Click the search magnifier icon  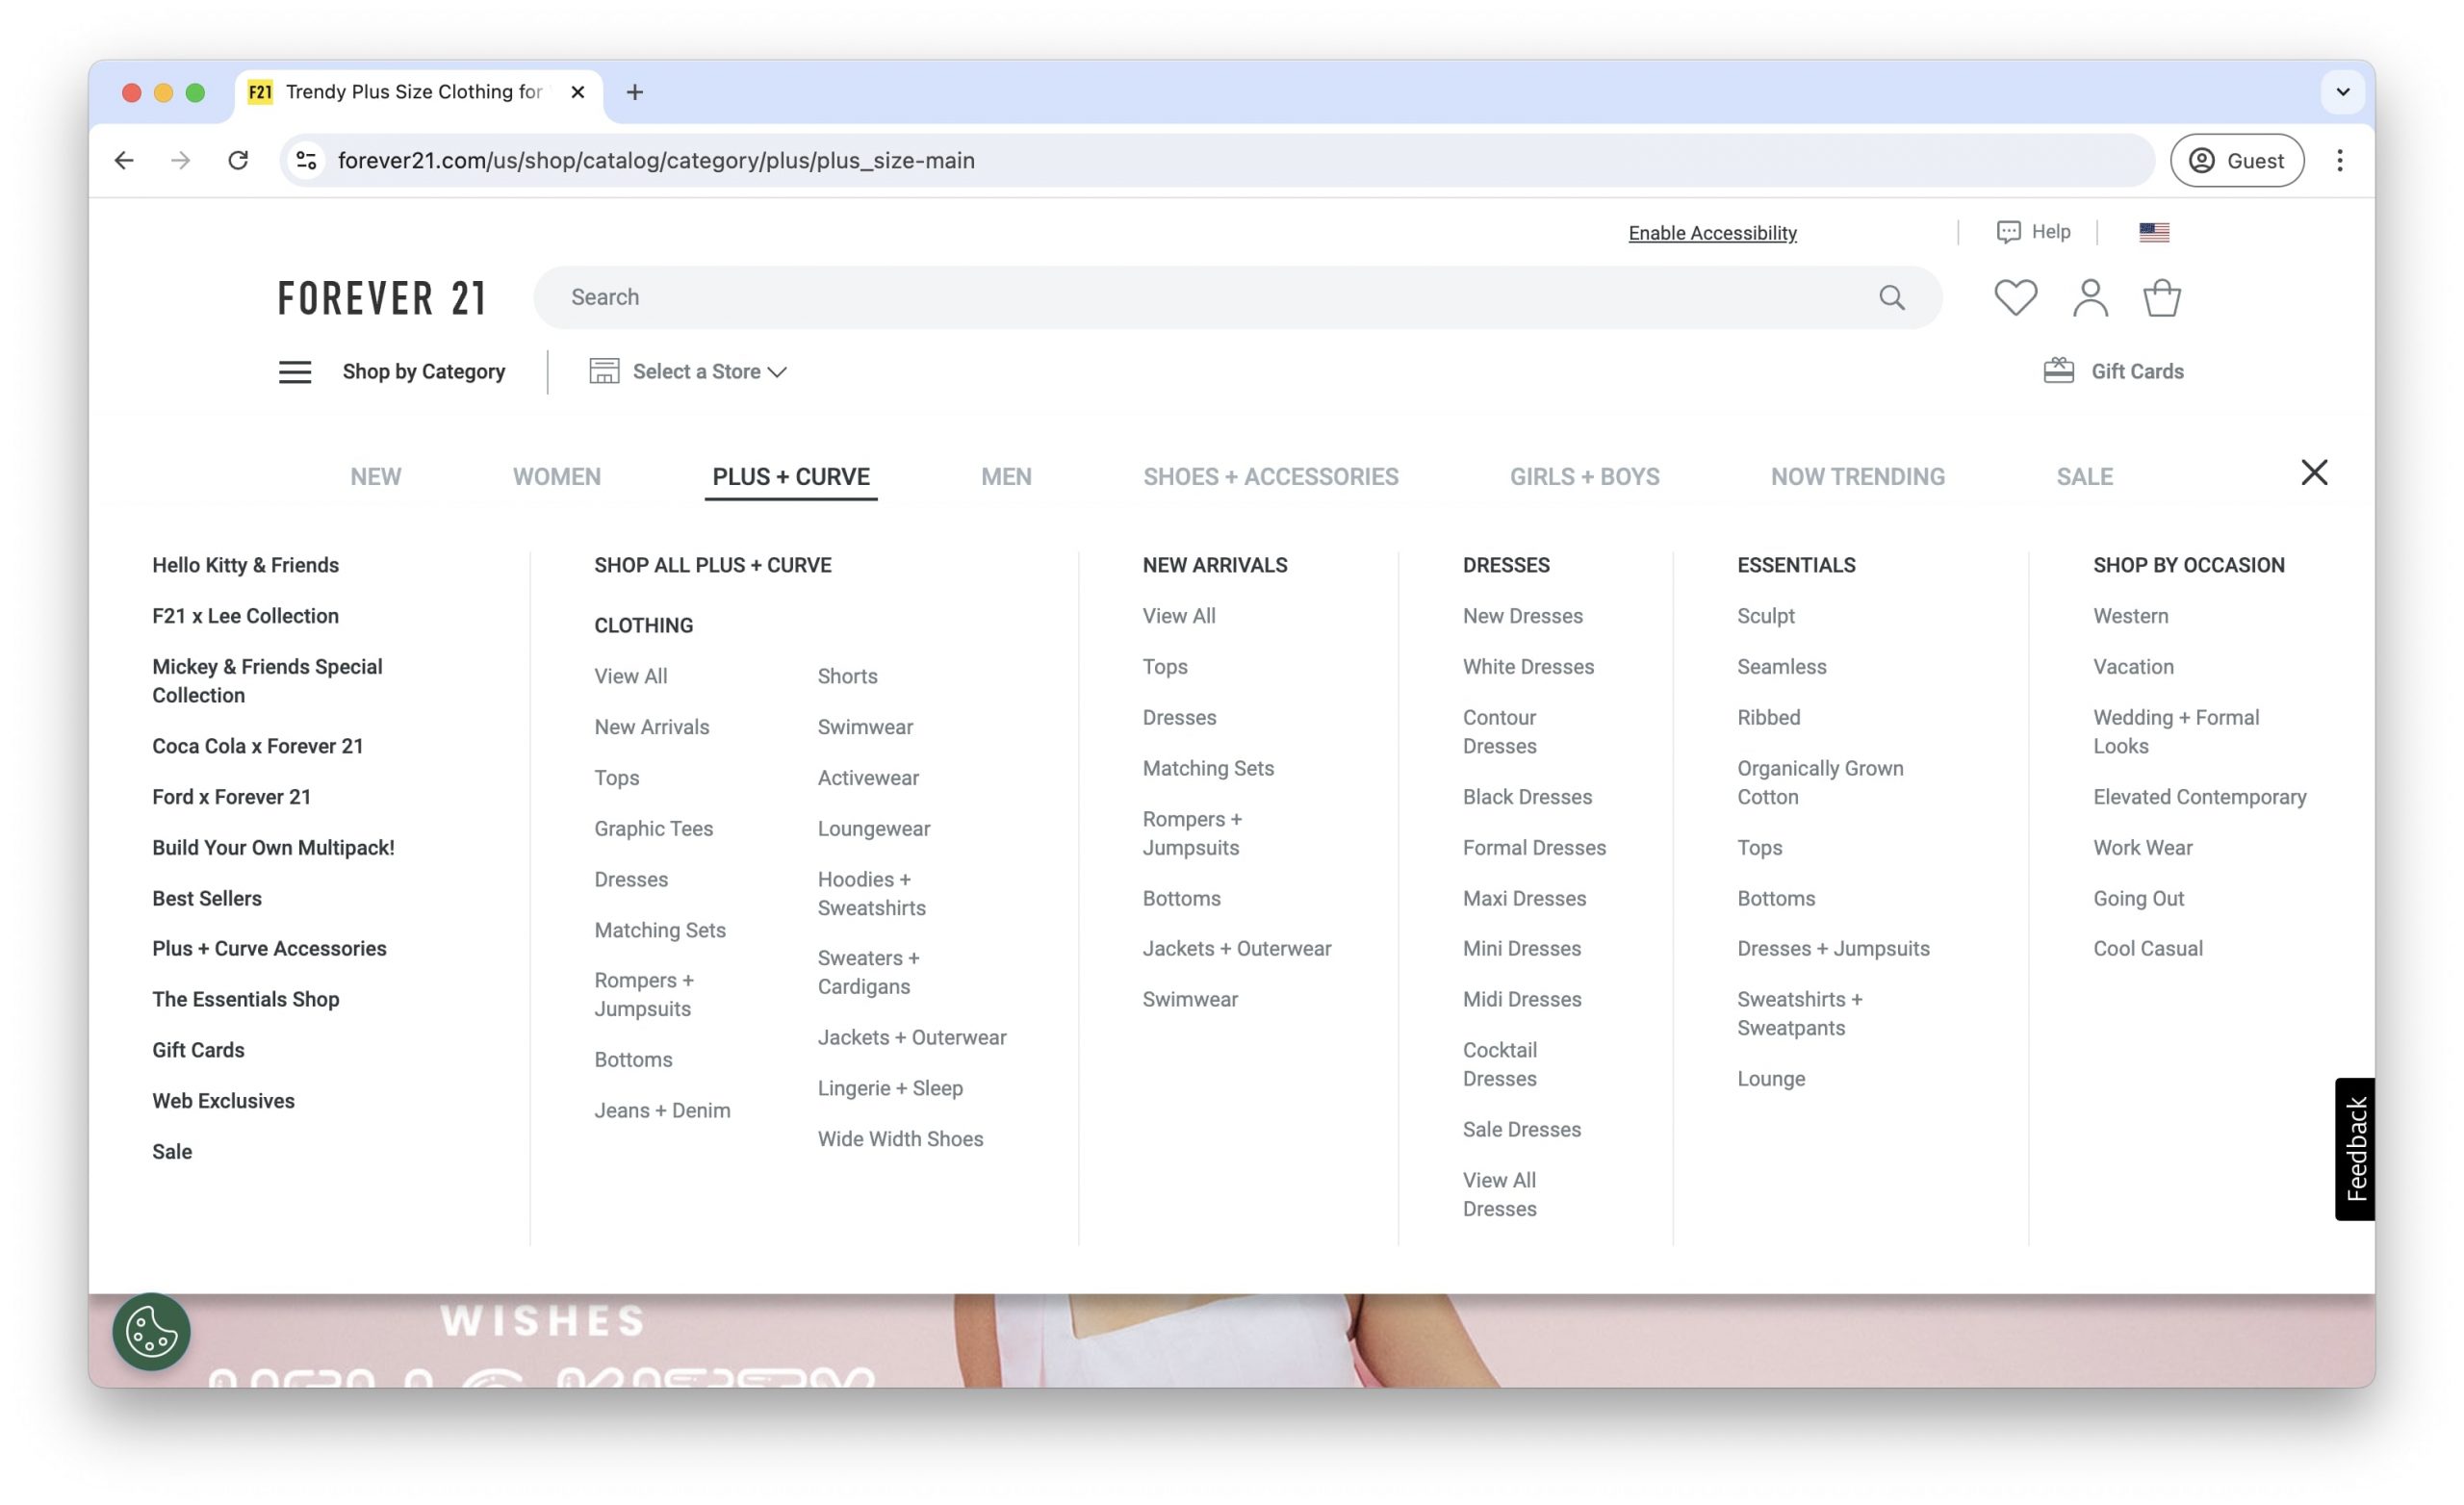pyautogui.click(x=1894, y=297)
